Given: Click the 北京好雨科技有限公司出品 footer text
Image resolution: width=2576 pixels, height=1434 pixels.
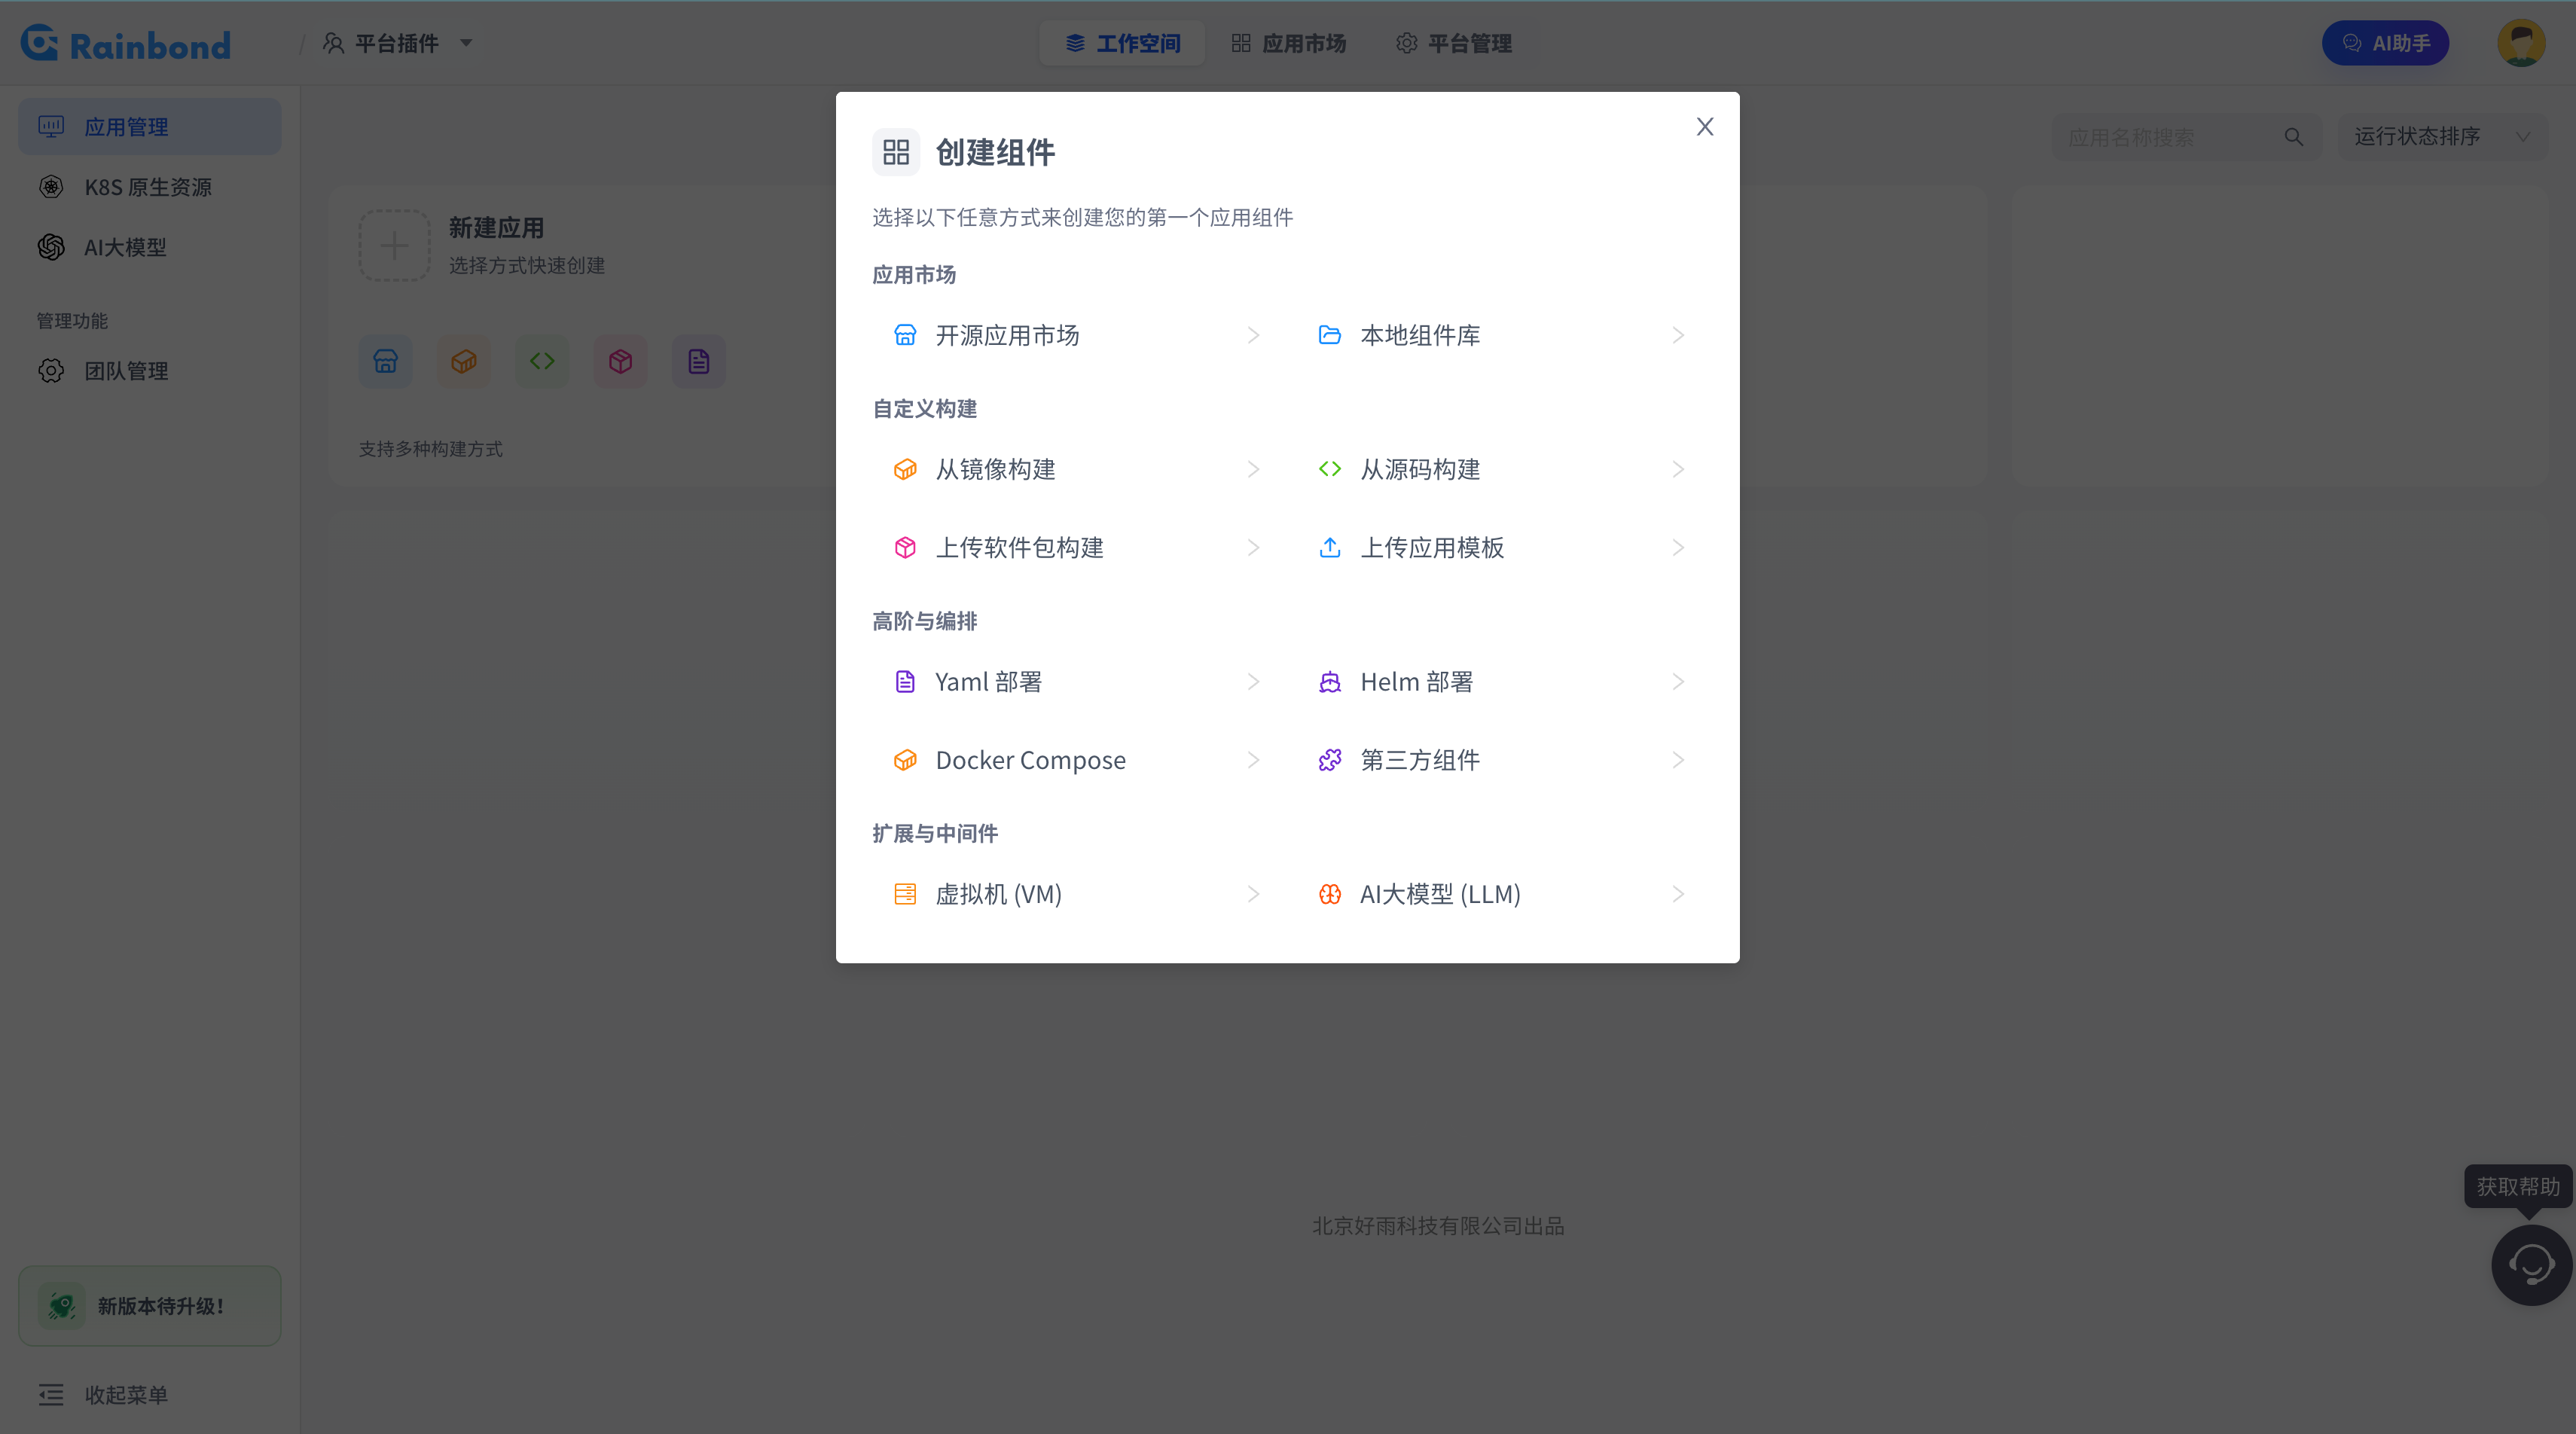Looking at the screenshot, I should (1438, 1226).
